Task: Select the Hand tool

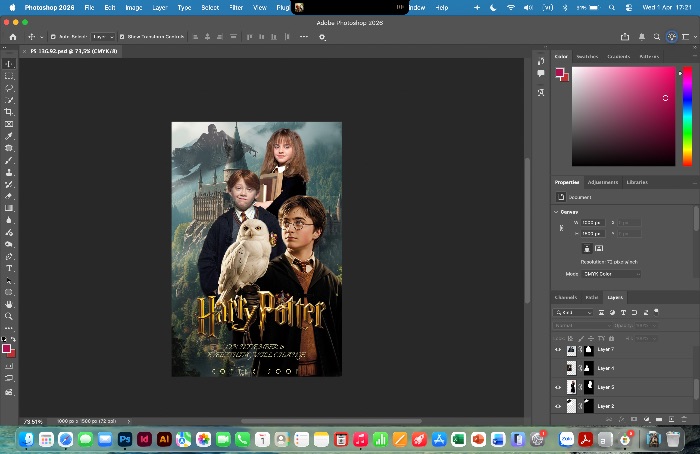Action: tap(9, 304)
